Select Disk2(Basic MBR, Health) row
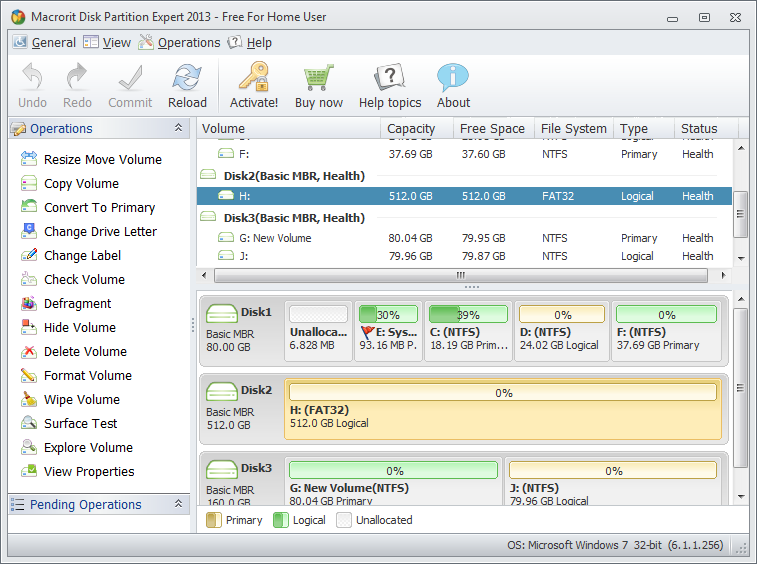The width and height of the screenshot is (757, 564). click(464, 176)
